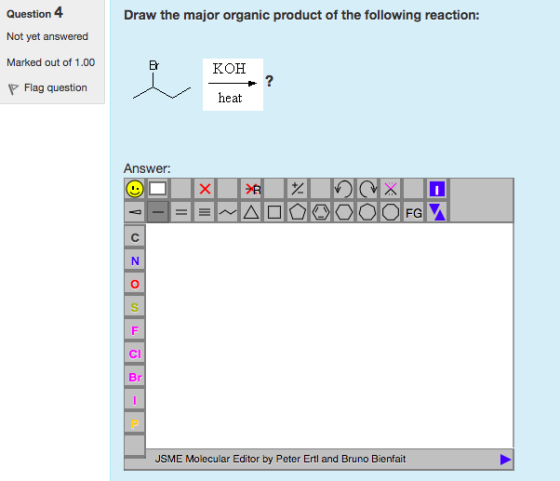
Task: Click the redo arrow icon
Action: click(368, 189)
